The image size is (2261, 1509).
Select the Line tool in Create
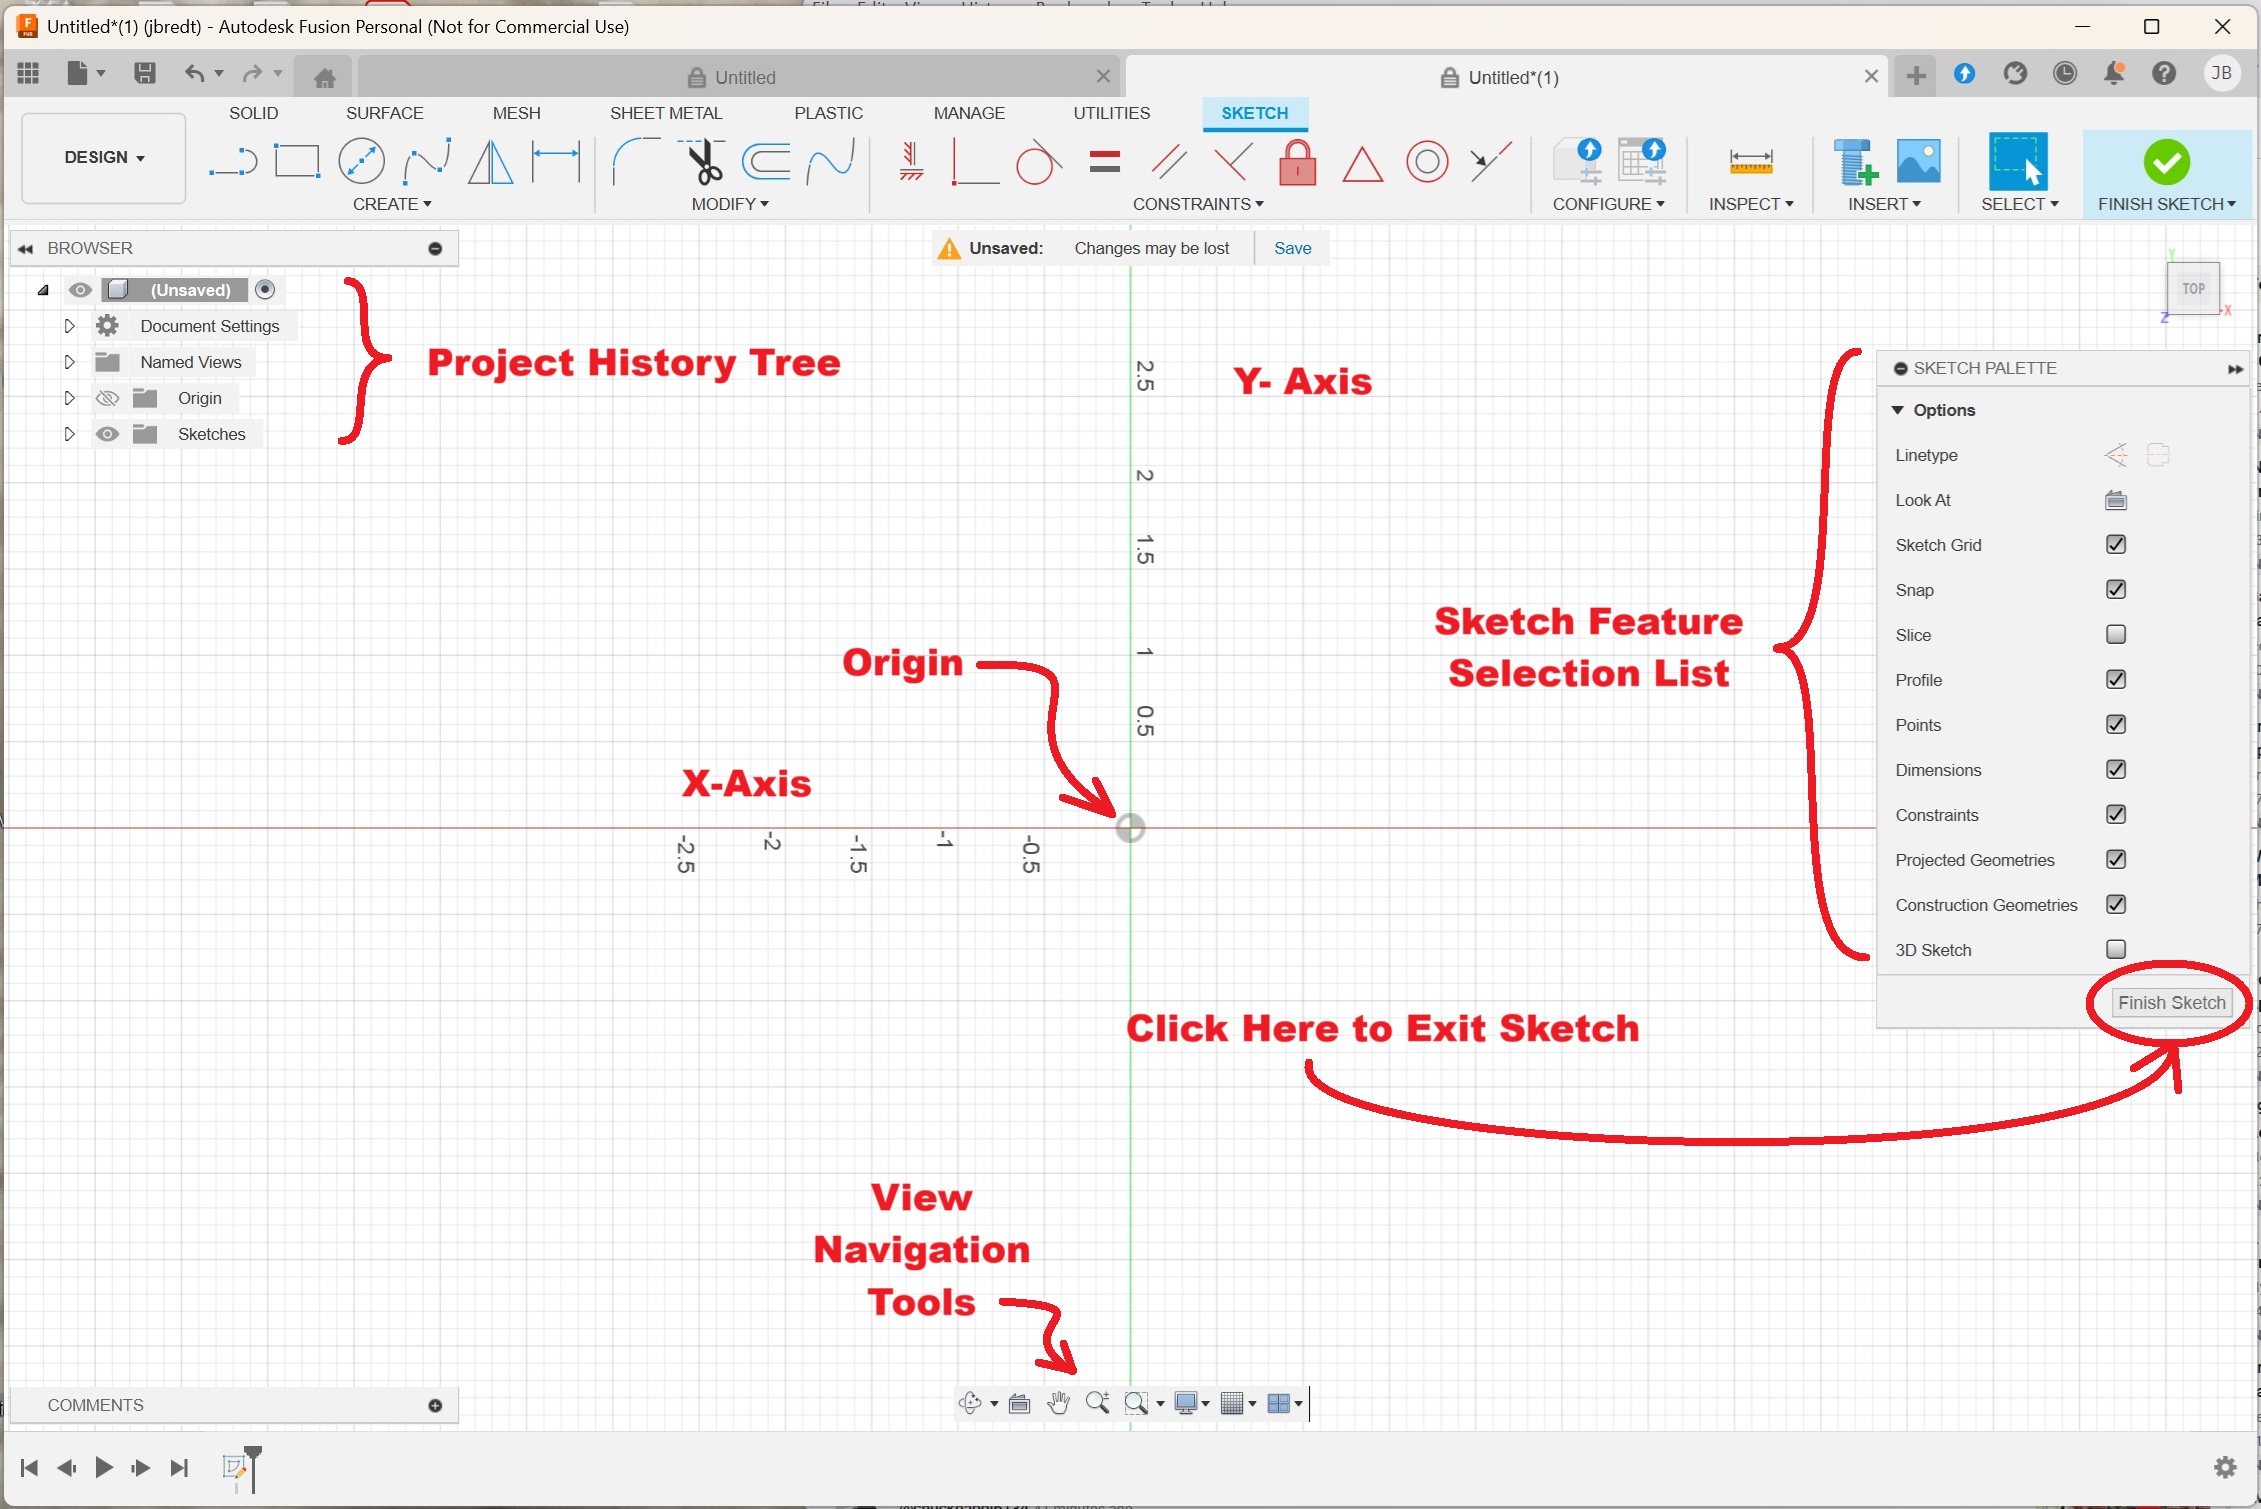click(x=233, y=162)
